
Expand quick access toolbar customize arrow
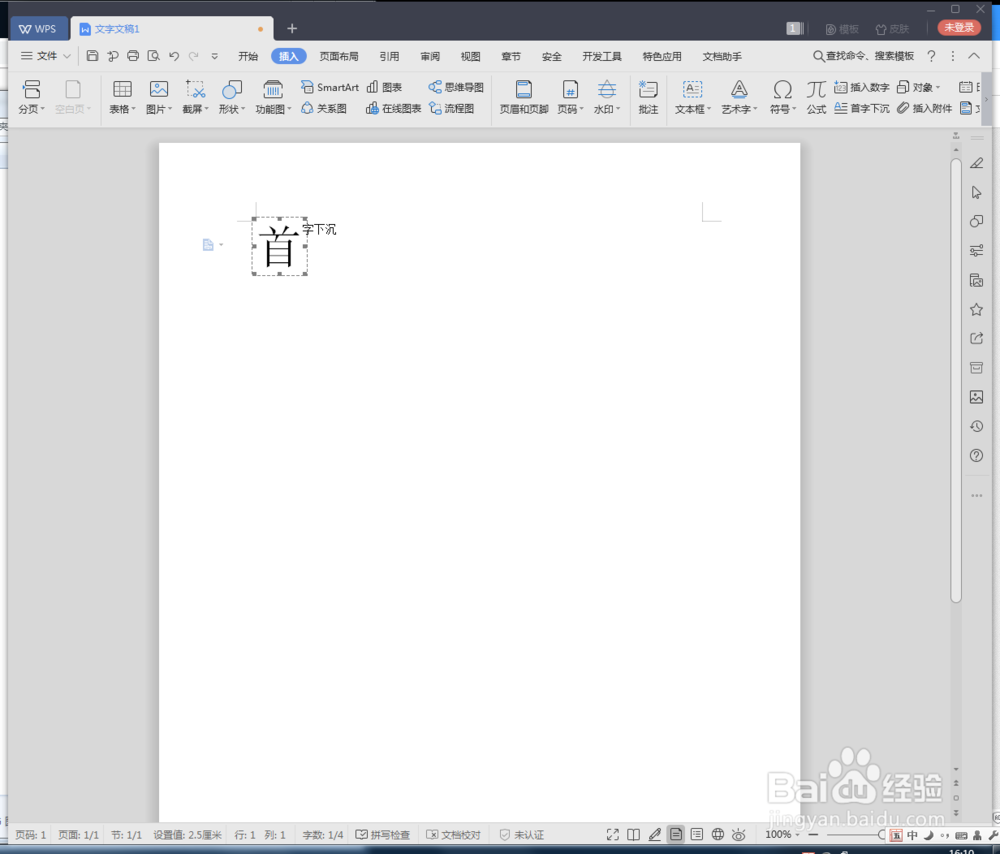(214, 56)
